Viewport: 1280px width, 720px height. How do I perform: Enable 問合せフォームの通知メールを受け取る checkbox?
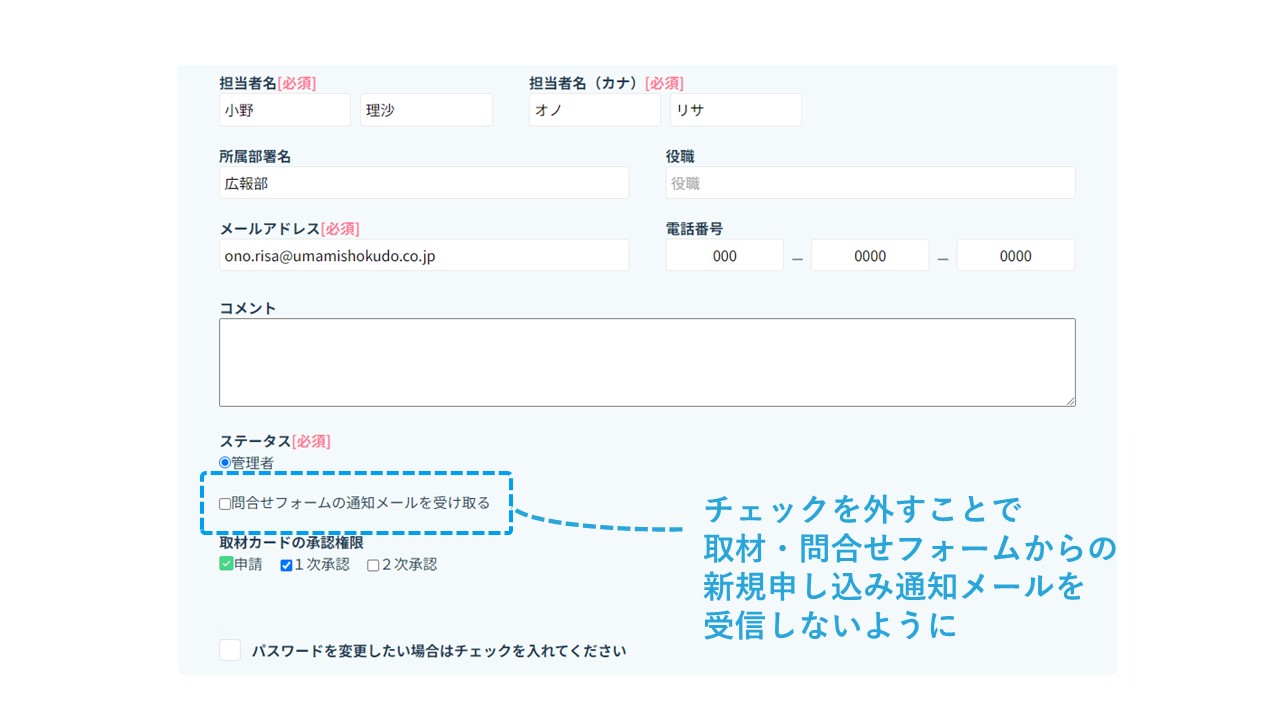tap(225, 504)
